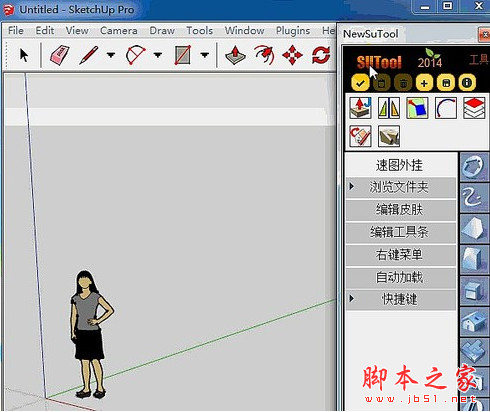
Task: Open the Edit menu
Action: coord(45,31)
